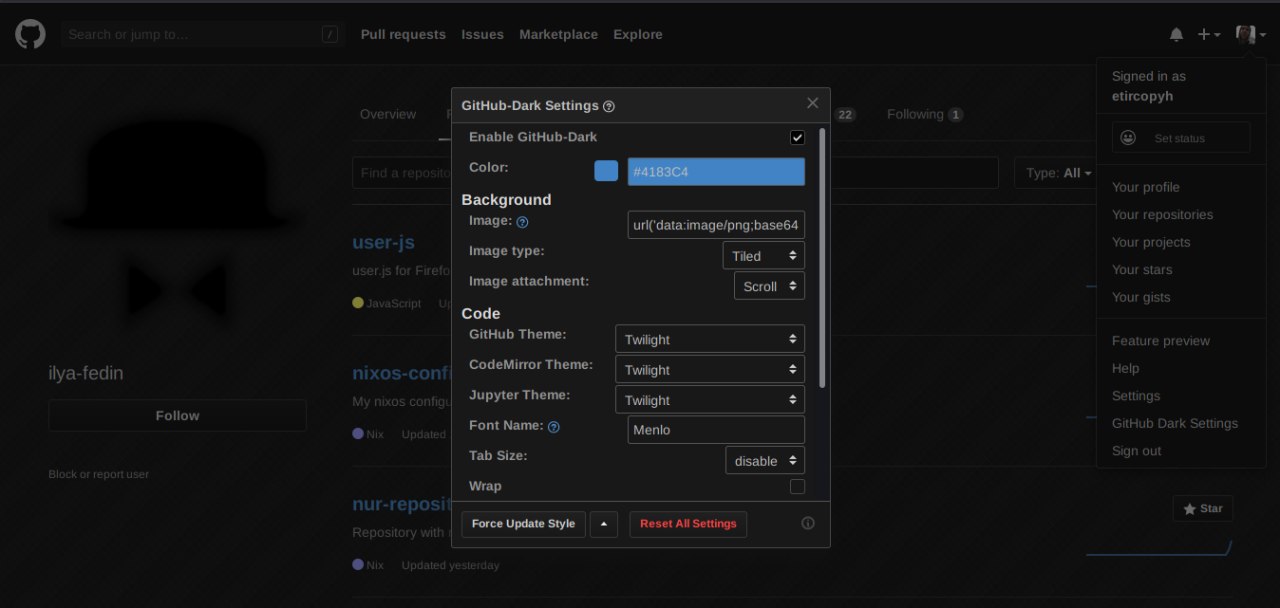Switch to the Overview tab
Viewport: 1280px width, 608px height.
click(x=388, y=114)
